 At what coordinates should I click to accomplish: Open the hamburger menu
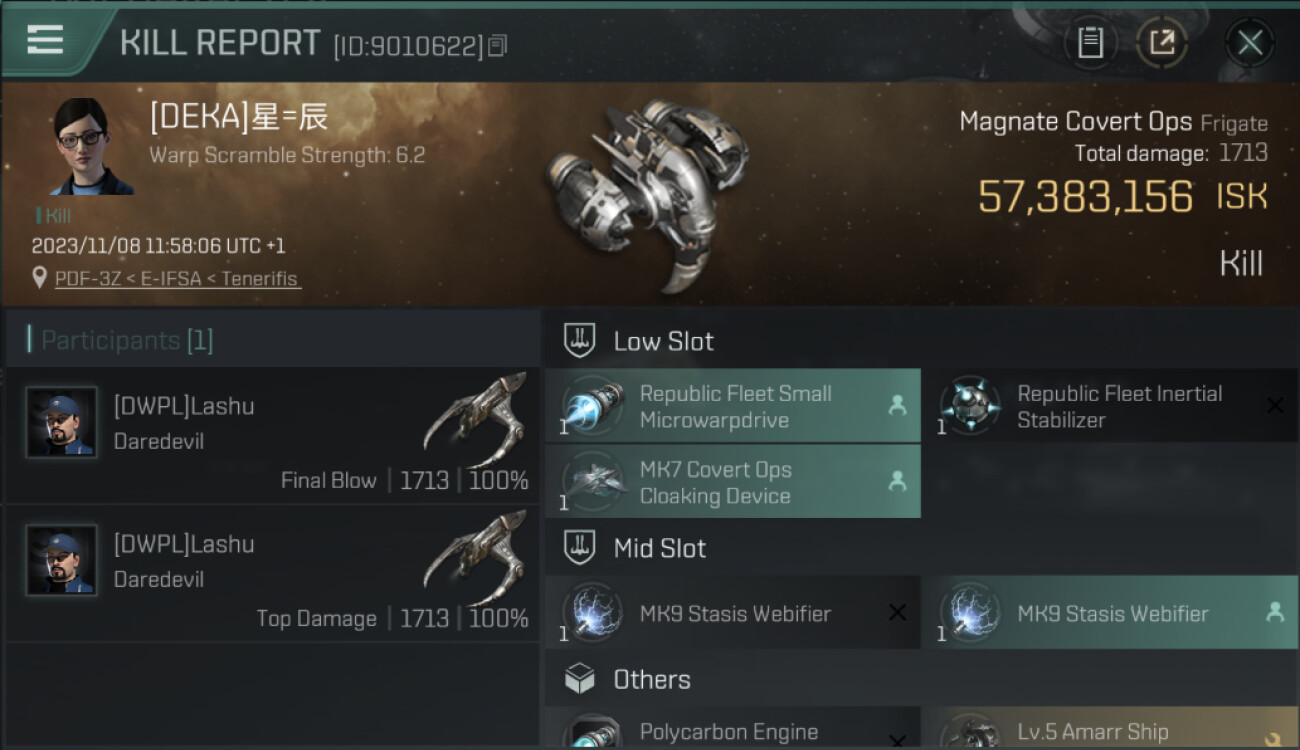coord(45,40)
